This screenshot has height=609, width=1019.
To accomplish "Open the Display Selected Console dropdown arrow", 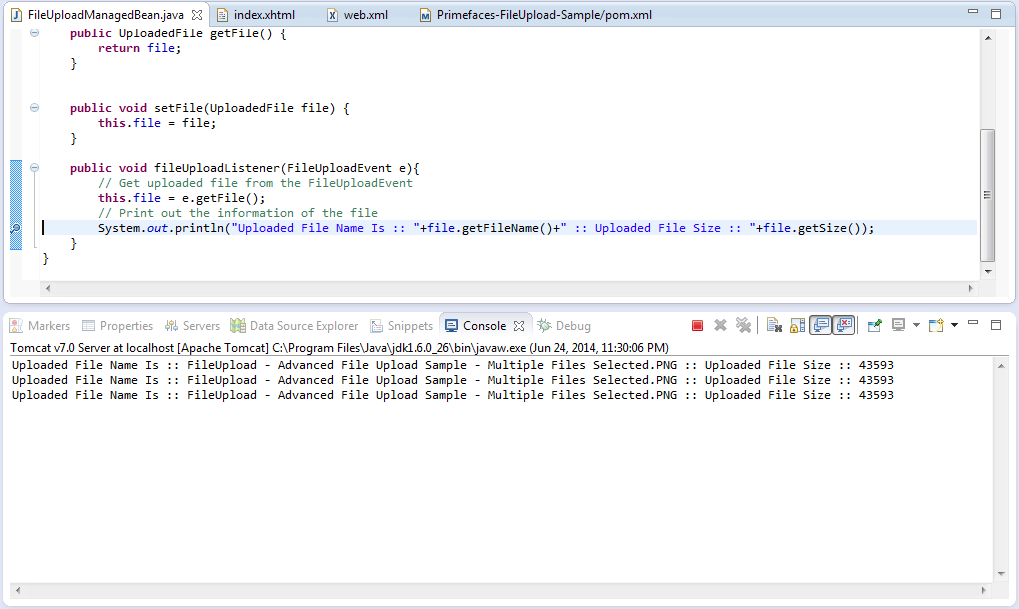I will pyautogui.click(x=916, y=326).
